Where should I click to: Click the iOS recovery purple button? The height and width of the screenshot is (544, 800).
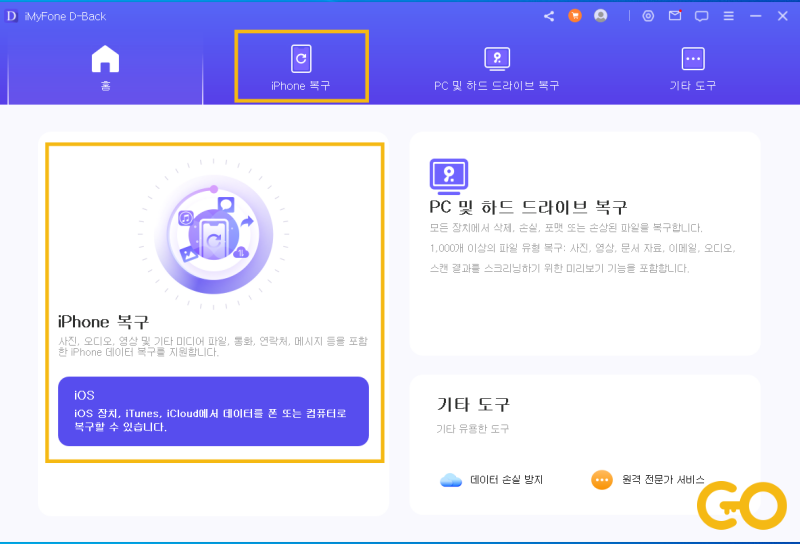(x=213, y=411)
